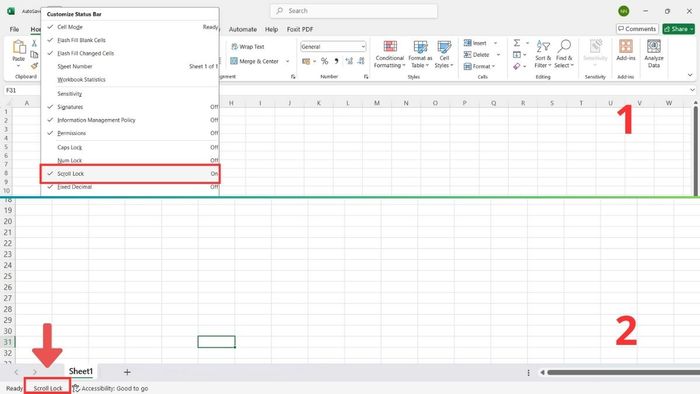Launch Analyze Data from the ribbon
Screen dimensions: 700x394
click(x=654, y=54)
